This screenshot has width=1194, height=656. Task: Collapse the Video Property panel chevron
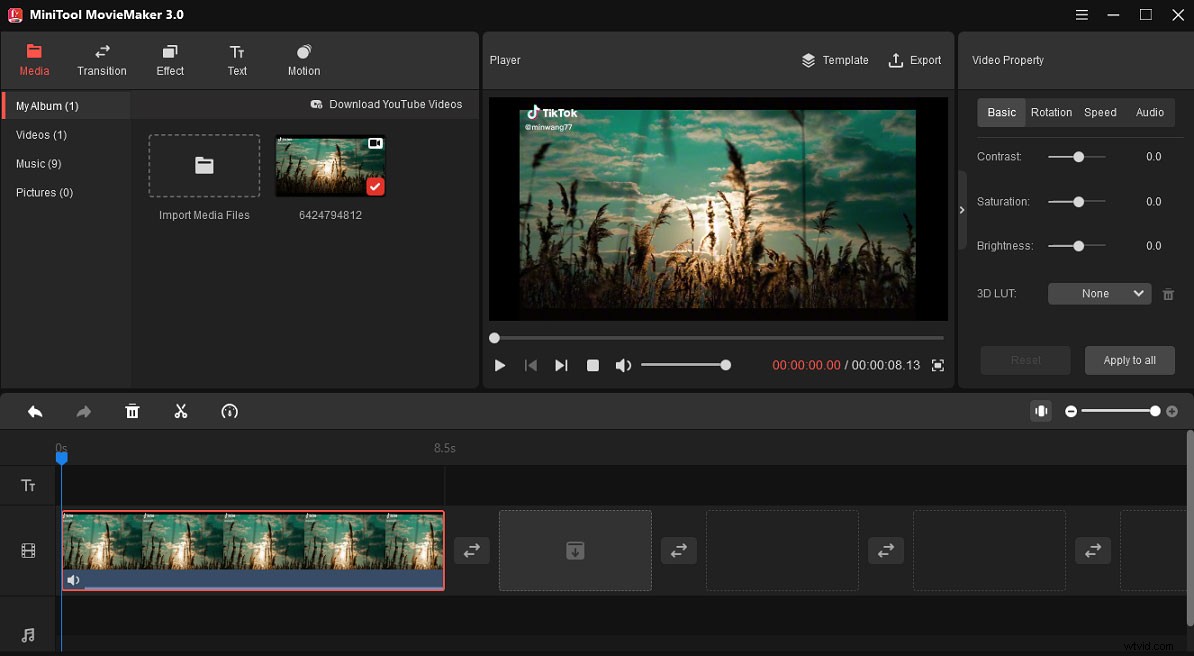[962, 211]
